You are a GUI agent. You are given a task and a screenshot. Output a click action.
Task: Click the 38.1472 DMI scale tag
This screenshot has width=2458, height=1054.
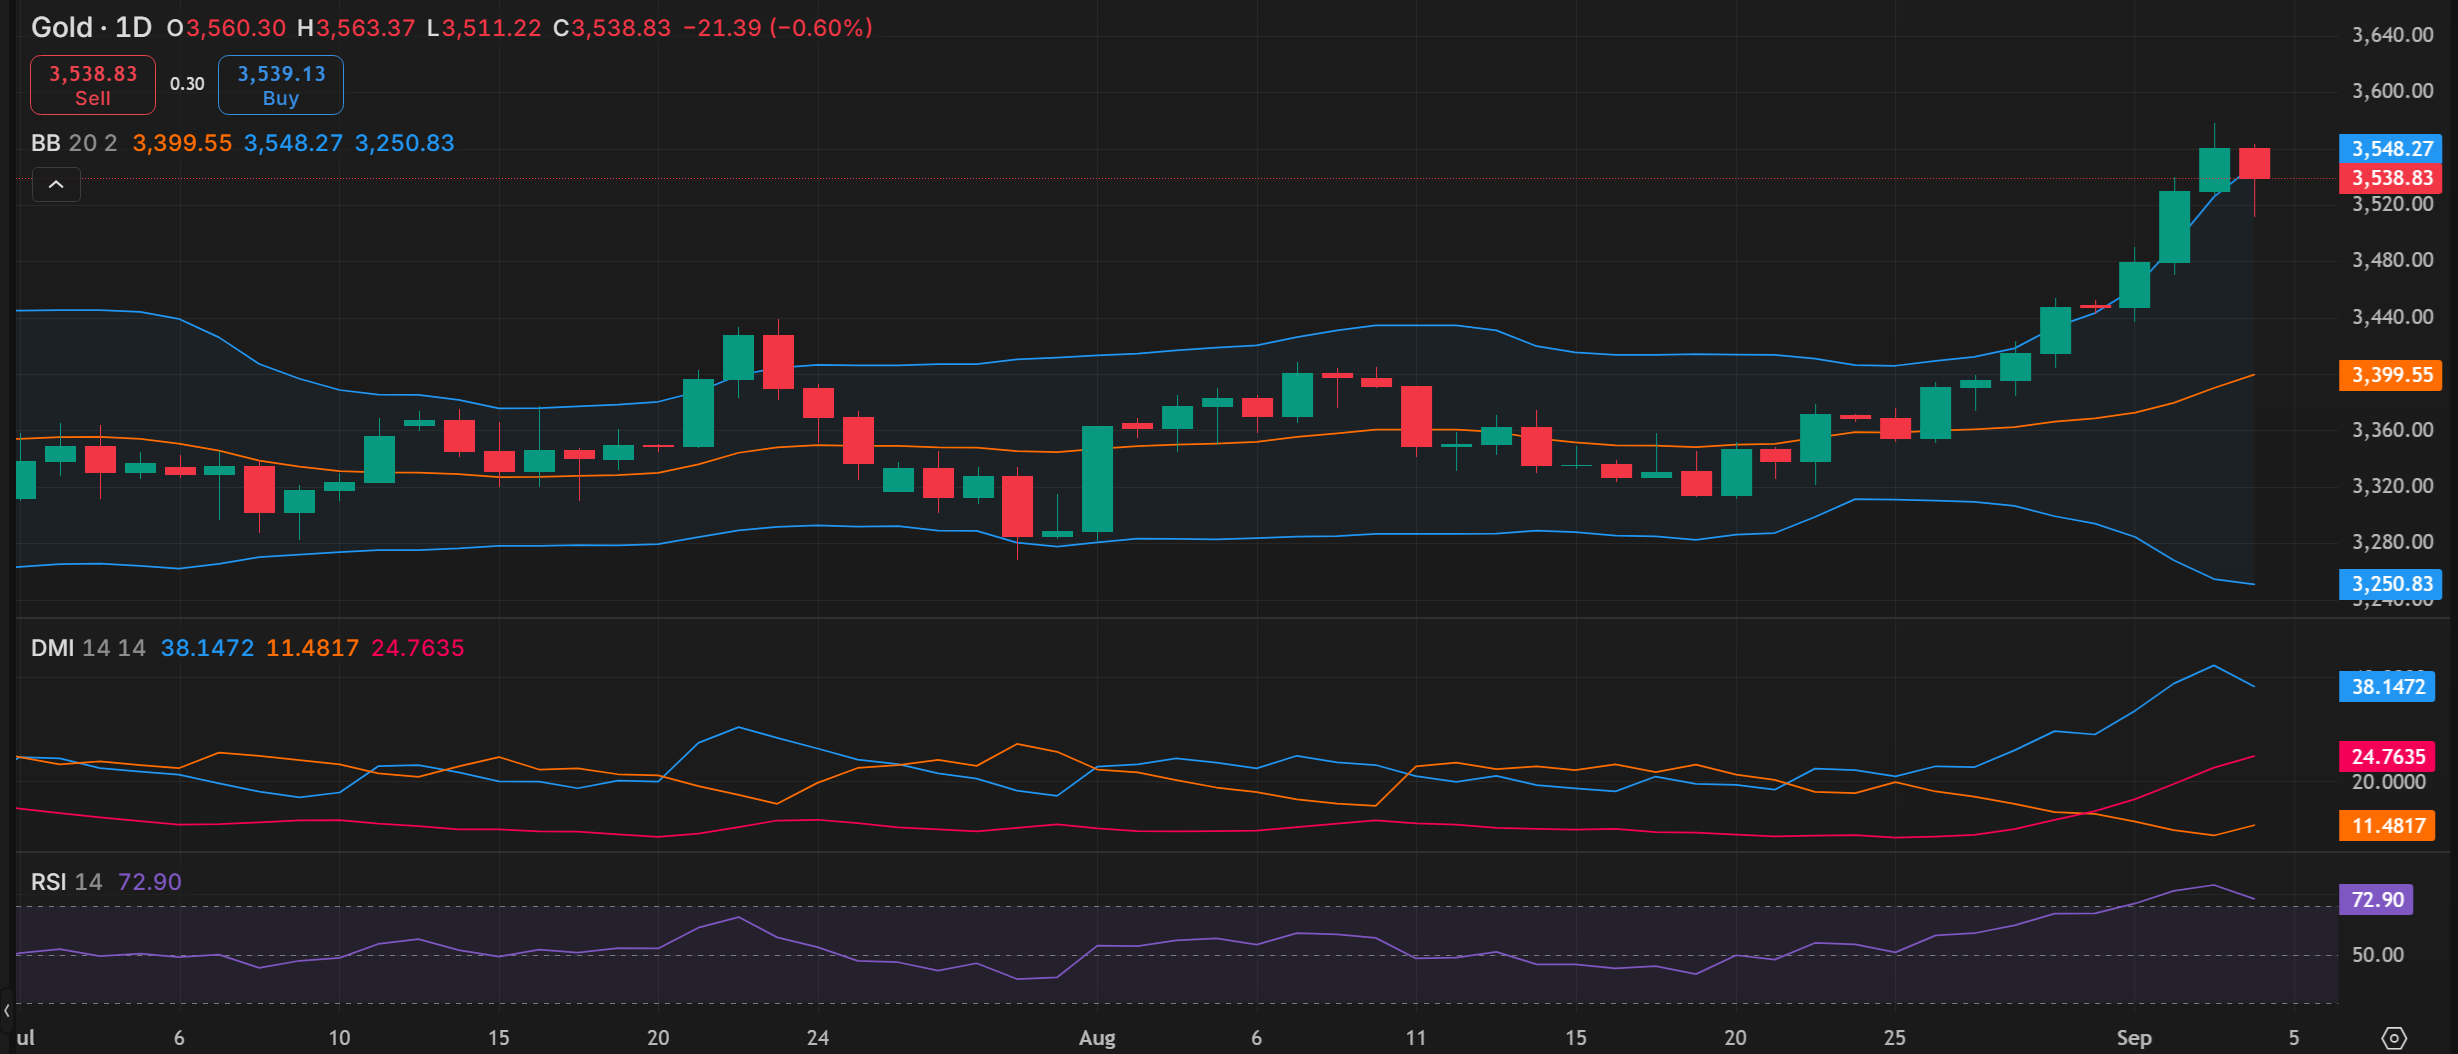tap(2387, 687)
